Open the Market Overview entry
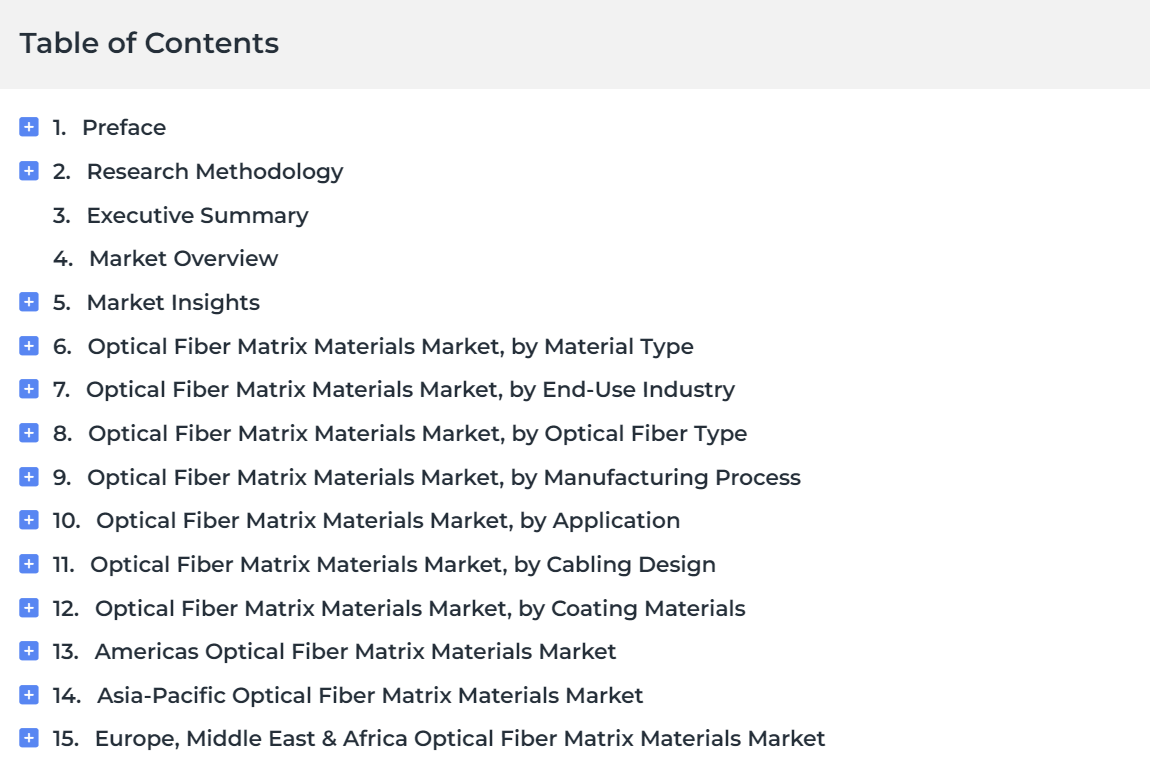This screenshot has width=1150, height=764. click(x=183, y=259)
